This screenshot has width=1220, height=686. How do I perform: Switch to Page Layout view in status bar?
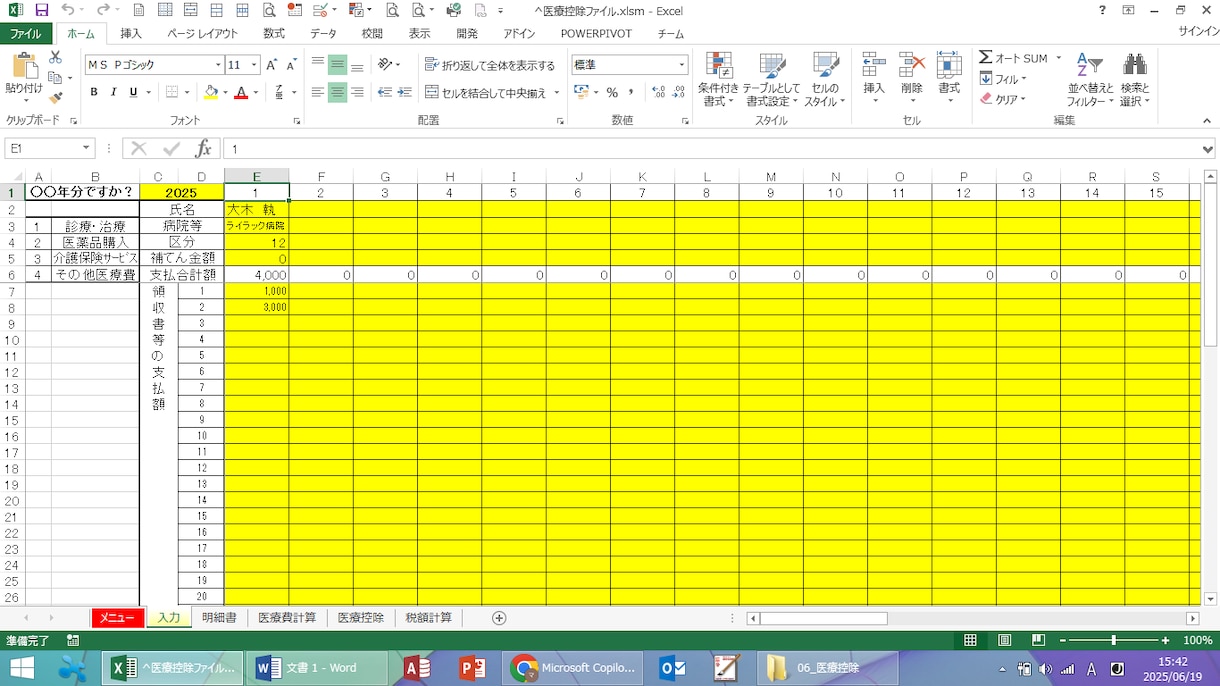click(x=1004, y=640)
